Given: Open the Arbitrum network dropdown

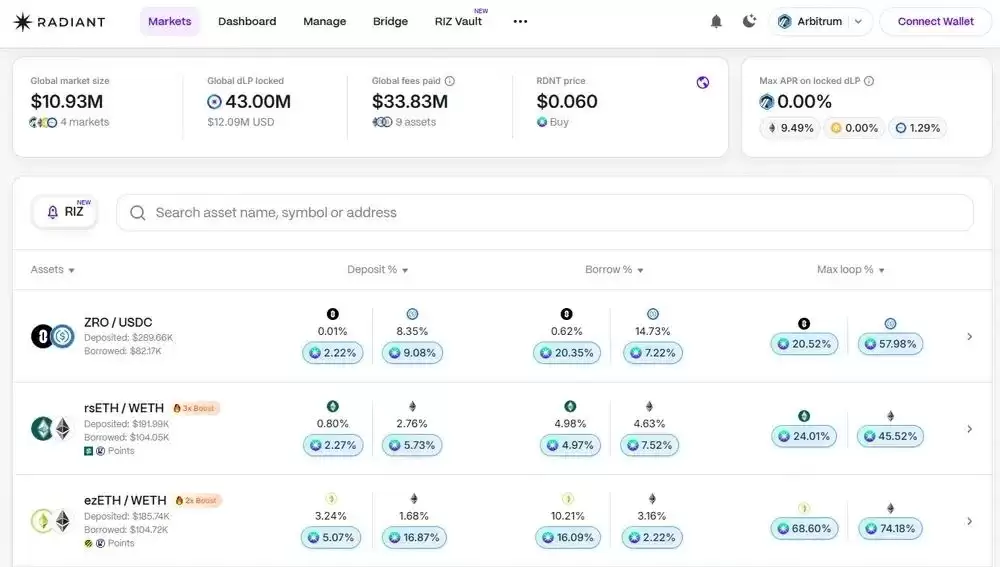Looking at the screenshot, I should pyautogui.click(x=820, y=22).
